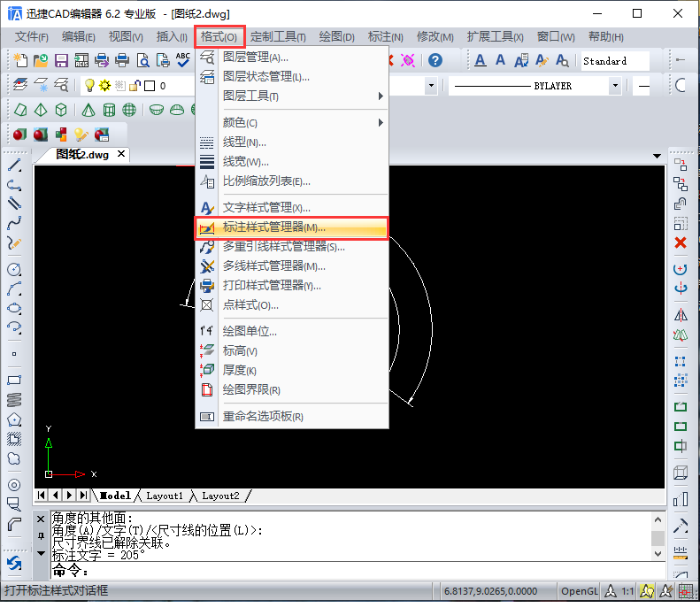Go to last layout tab arrow

tap(83, 495)
